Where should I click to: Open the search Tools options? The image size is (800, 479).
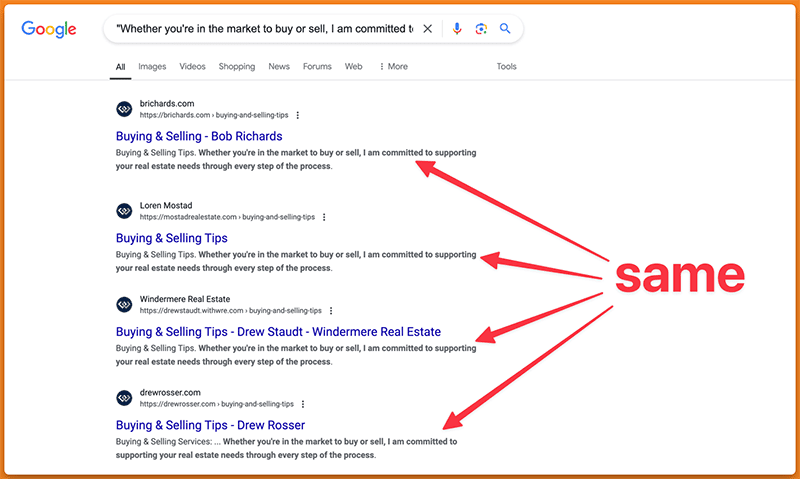click(507, 66)
